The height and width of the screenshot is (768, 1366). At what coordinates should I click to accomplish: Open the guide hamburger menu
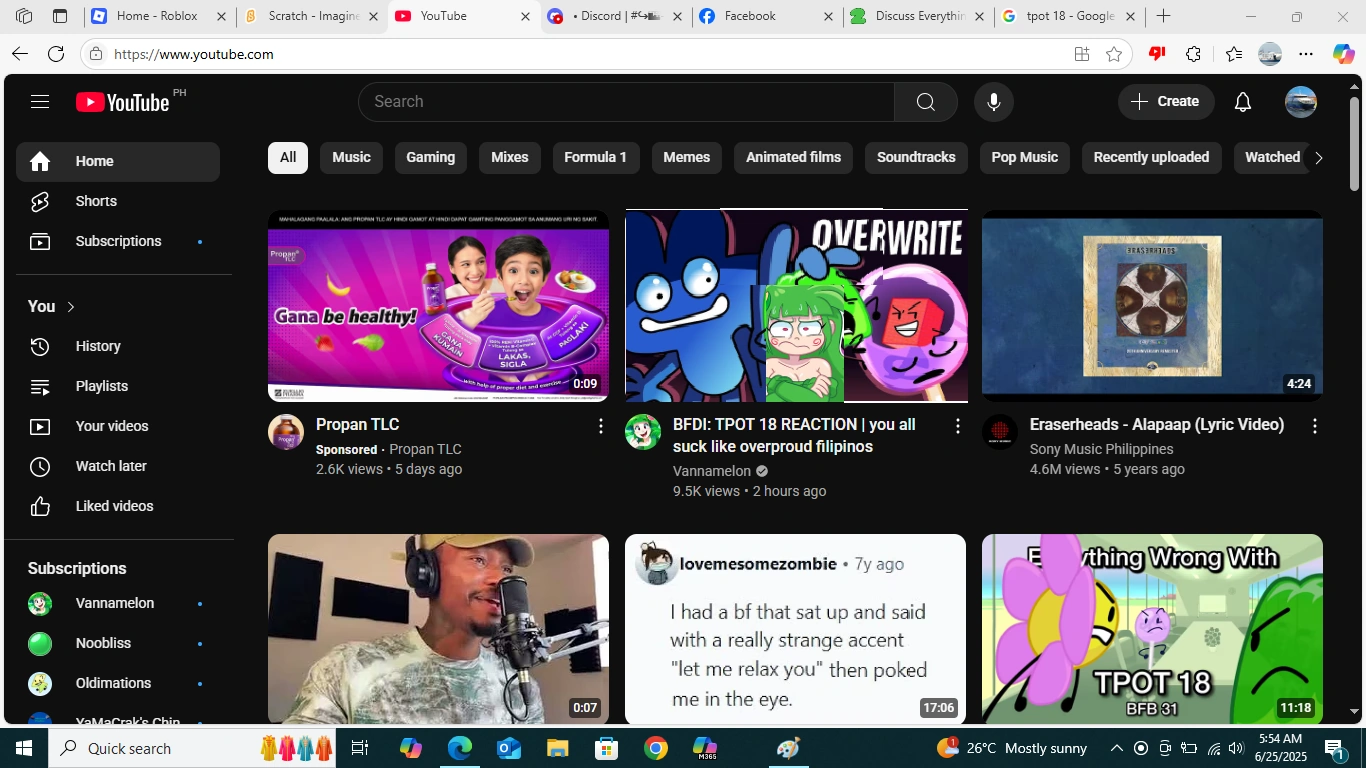pos(40,101)
